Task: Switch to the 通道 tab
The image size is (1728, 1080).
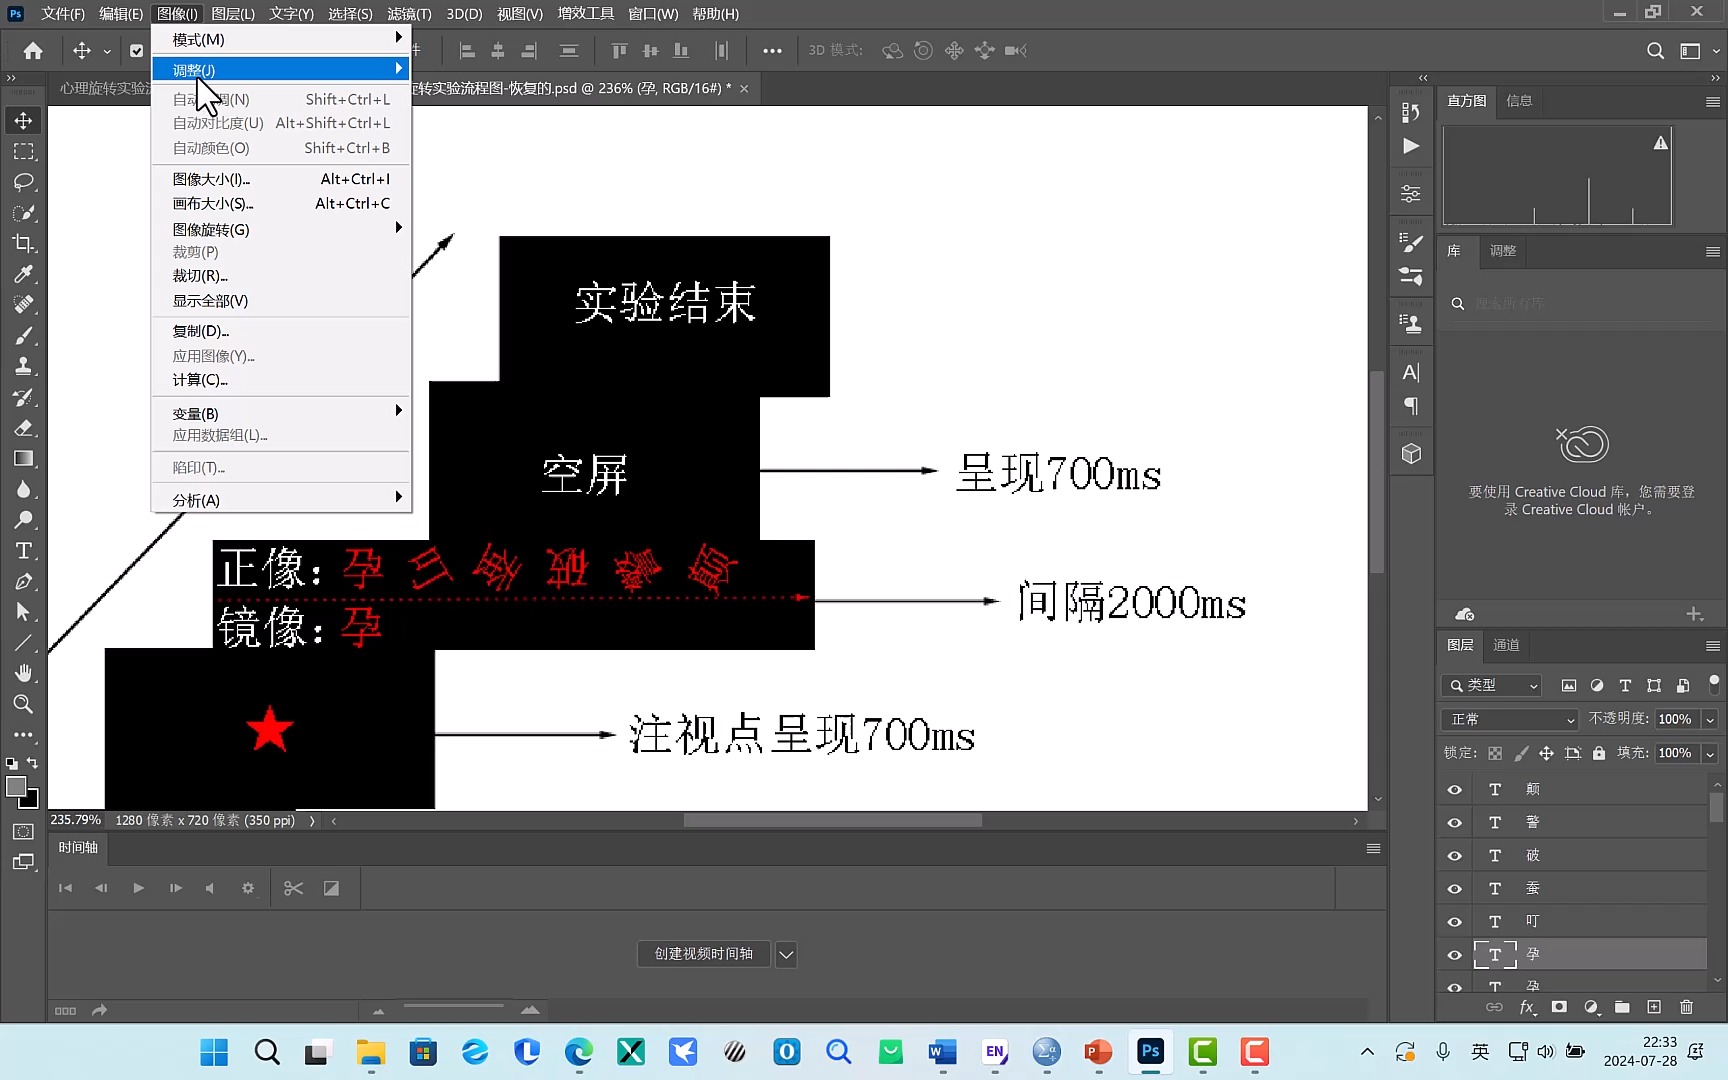Action: pyautogui.click(x=1506, y=645)
